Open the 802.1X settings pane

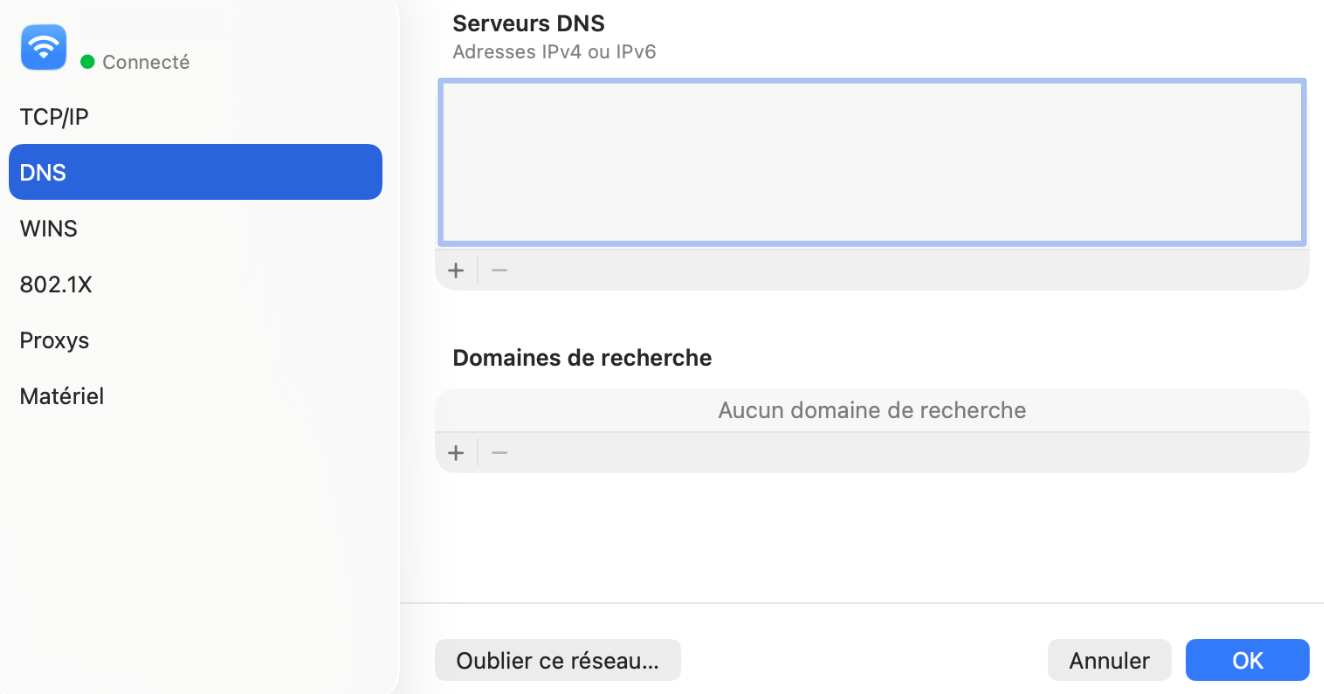click(56, 284)
